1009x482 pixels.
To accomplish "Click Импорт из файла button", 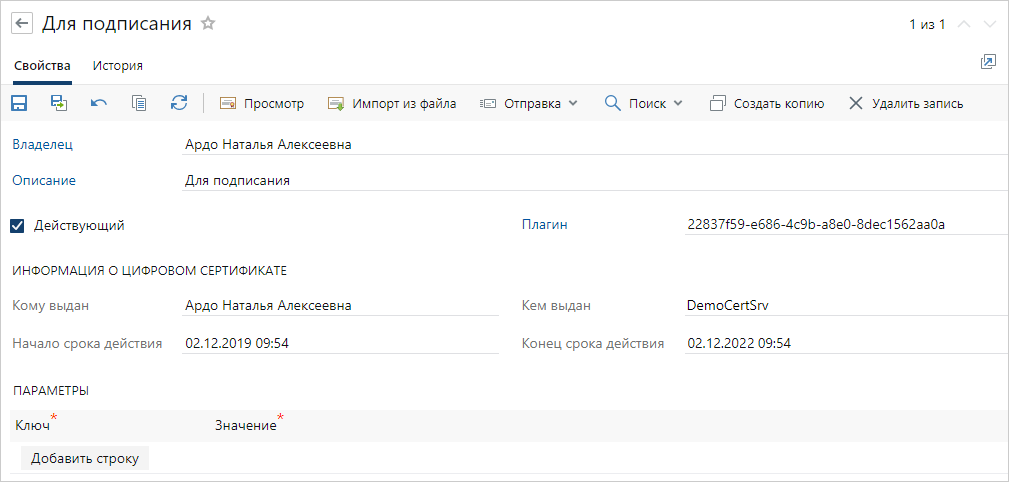I will coord(392,103).
